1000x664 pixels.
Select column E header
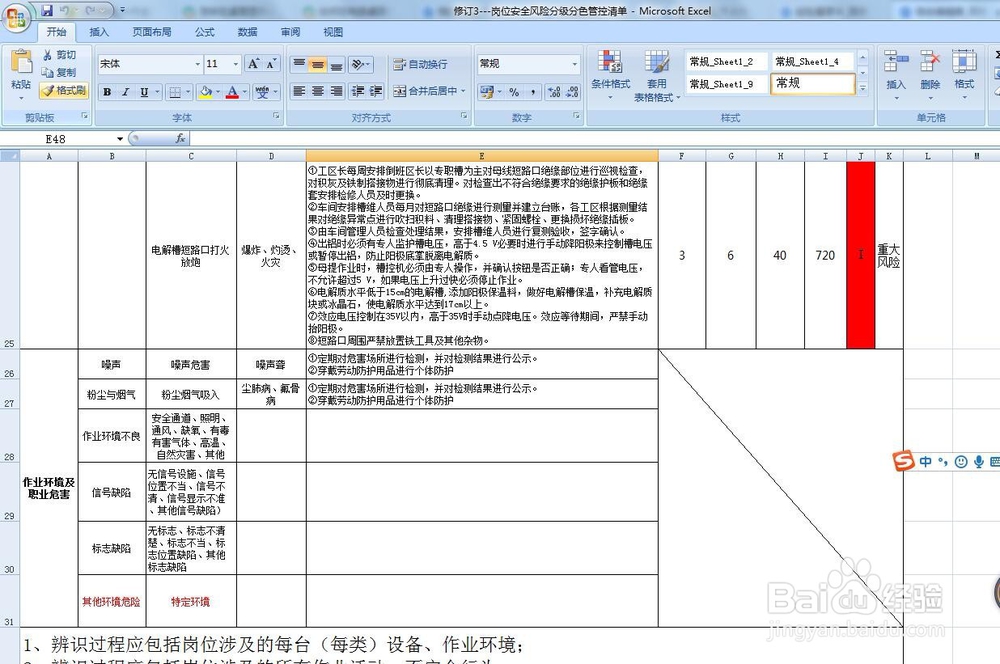pos(482,156)
